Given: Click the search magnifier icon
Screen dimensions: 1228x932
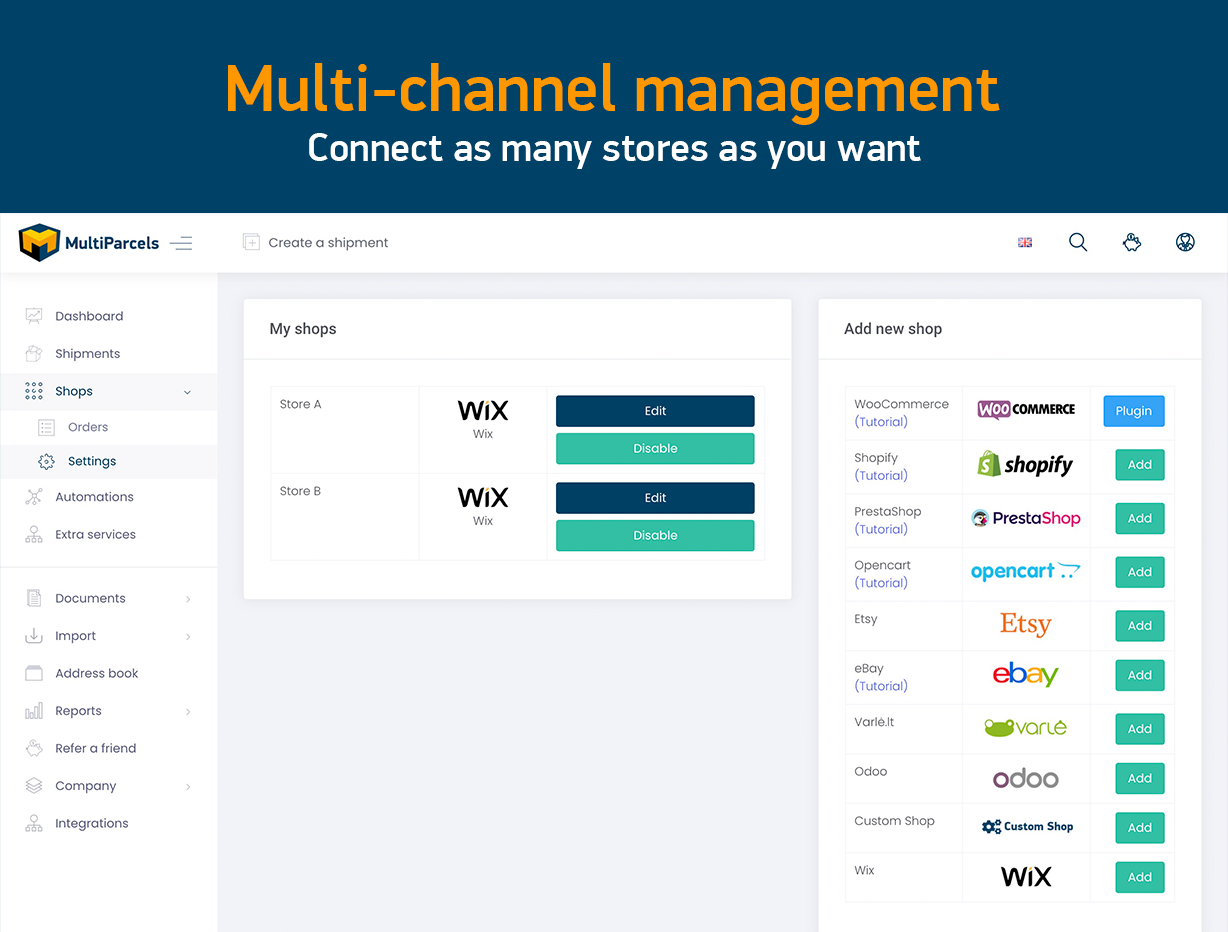Looking at the screenshot, I should coord(1078,242).
